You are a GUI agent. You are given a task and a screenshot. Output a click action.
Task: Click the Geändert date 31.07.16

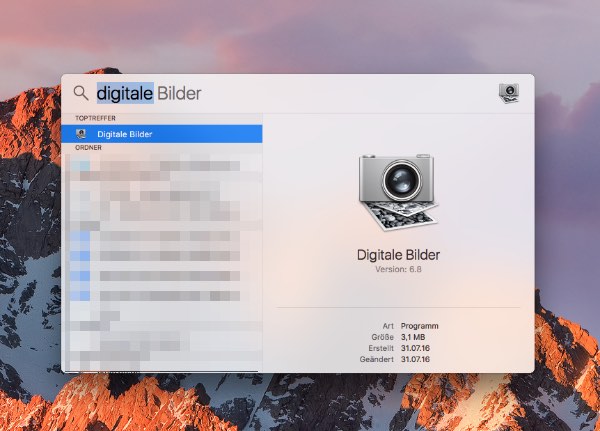pyautogui.click(x=415, y=359)
